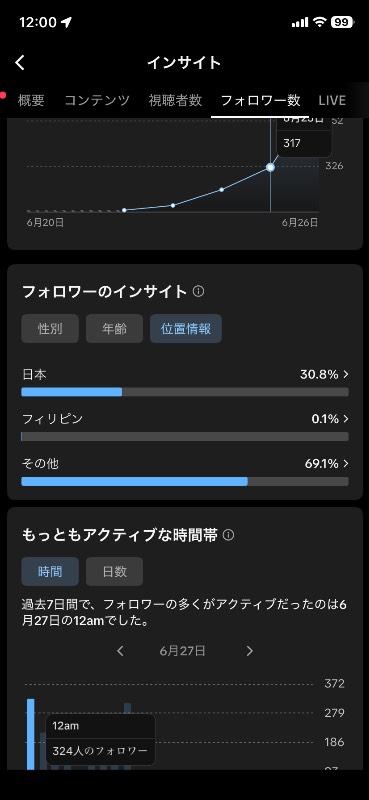Select the 時間 button

tap(50, 571)
